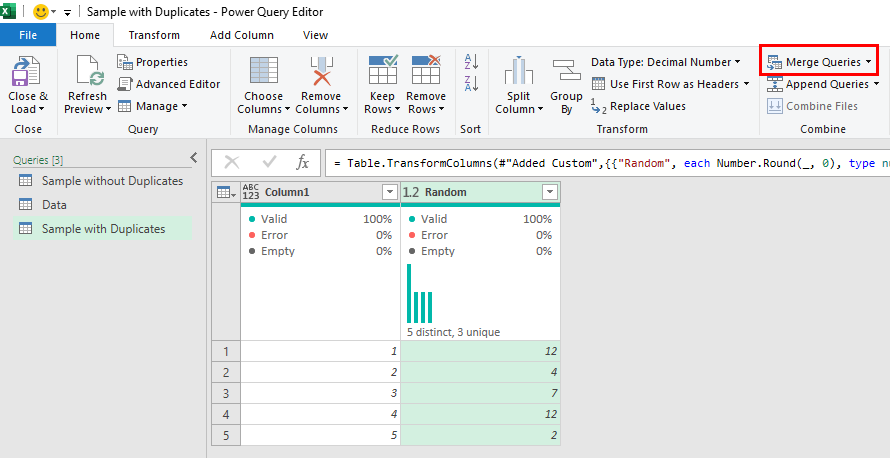Open the Advanced Editor
This screenshot has width=890, height=458.
coord(169,84)
